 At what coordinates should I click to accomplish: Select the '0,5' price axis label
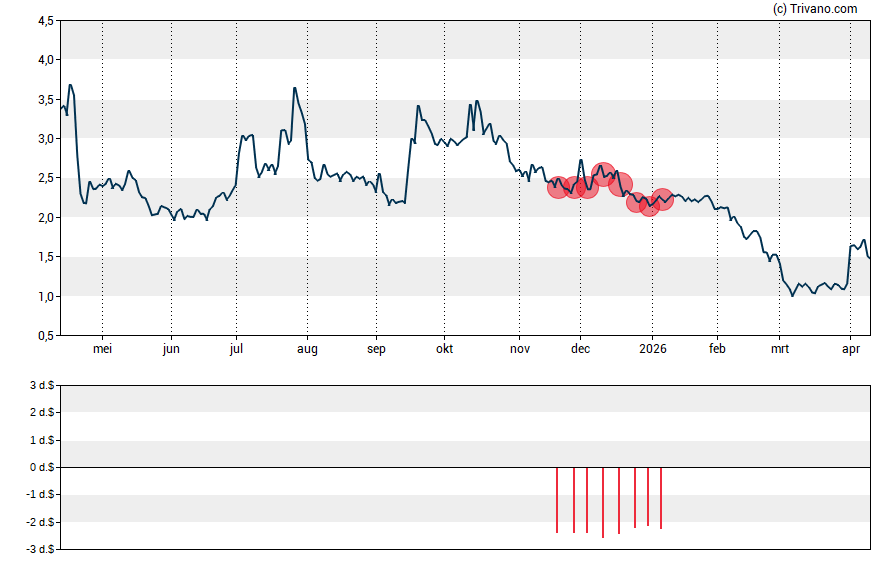click(x=44, y=336)
